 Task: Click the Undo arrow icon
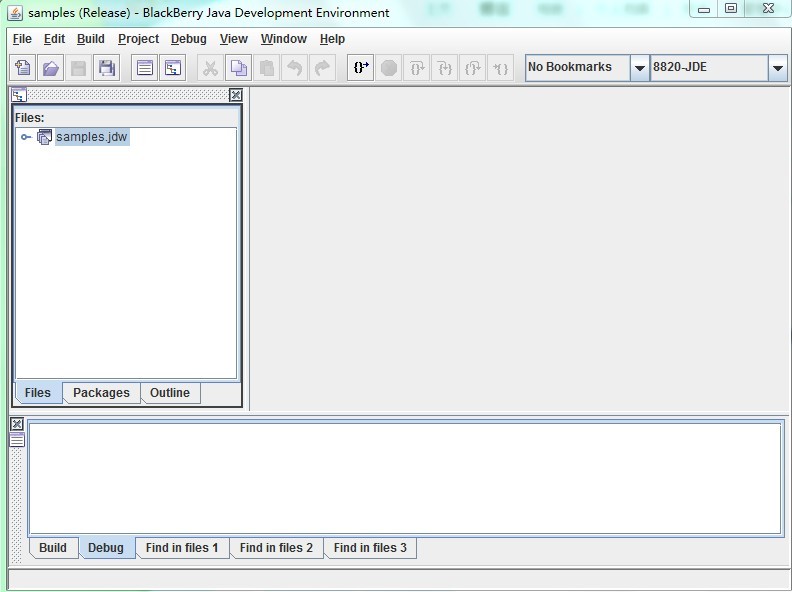click(x=294, y=68)
